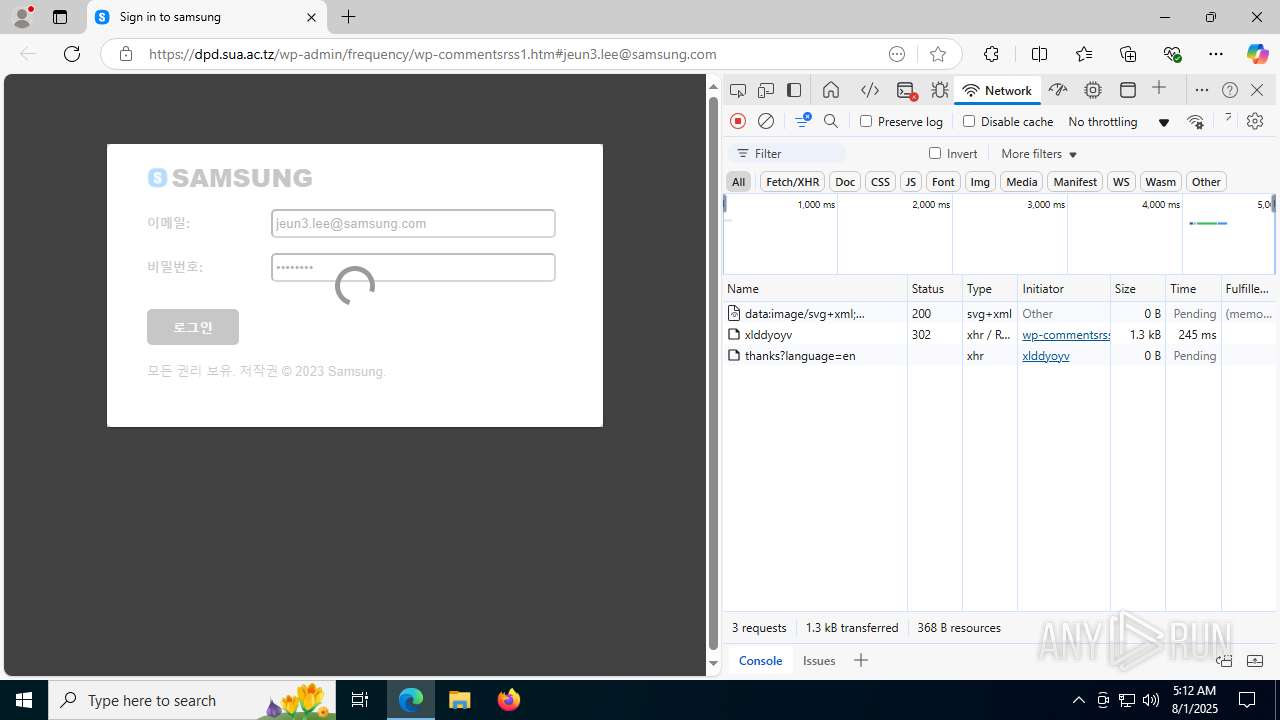Check the Invert filter checkbox
The height and width of the screenshot is (720, 1280).
click(935, 153)
